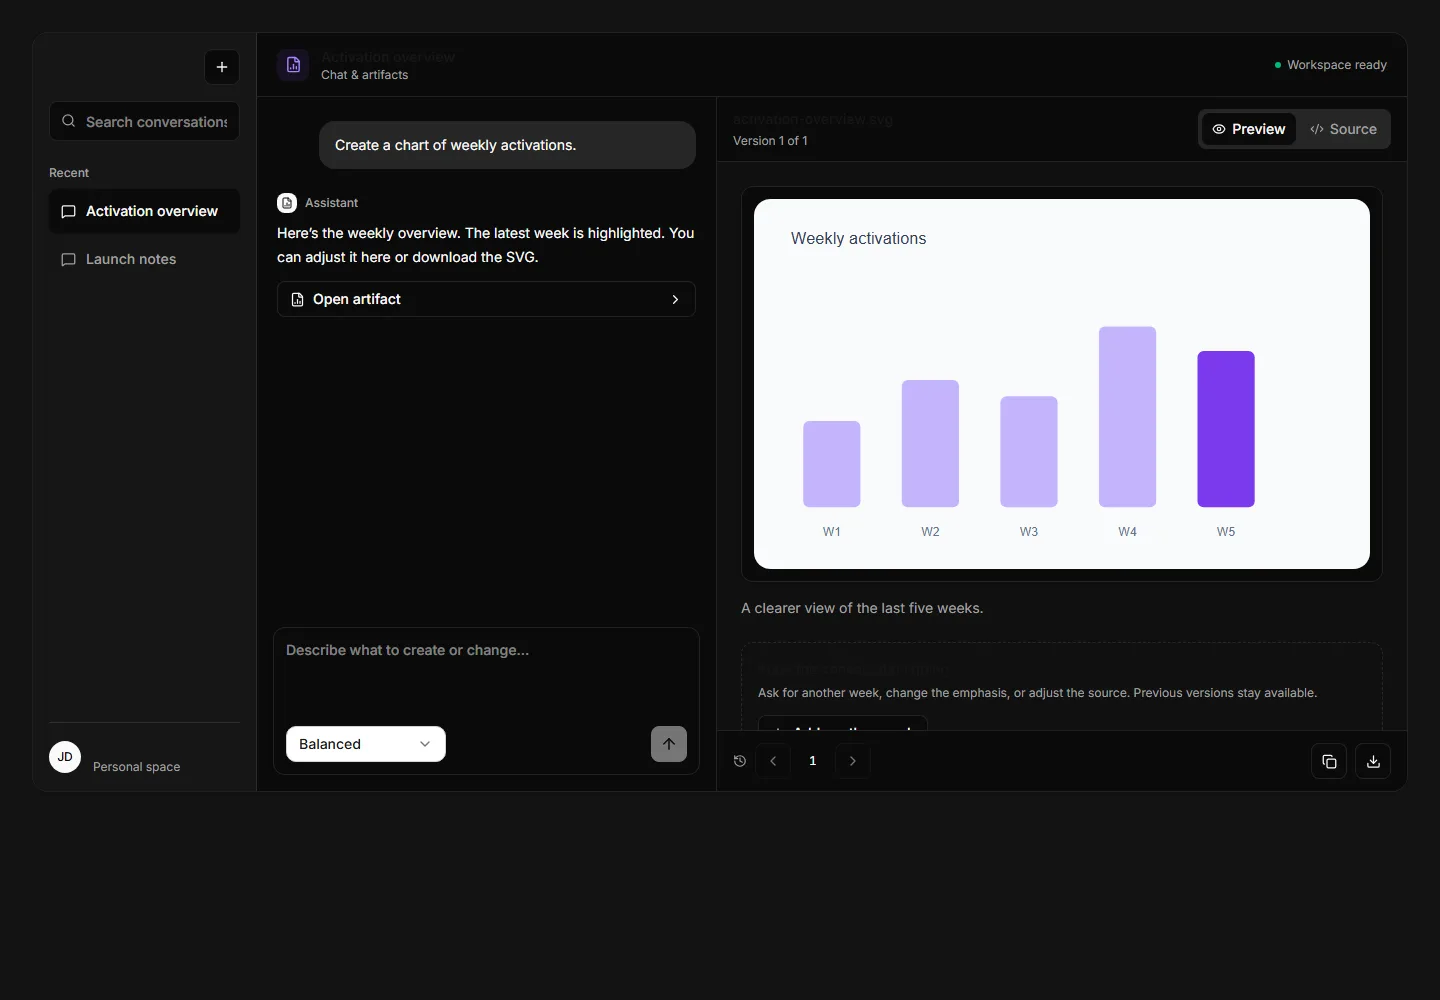Click the W3 bar in the chart
The image size is (1440, 1000).
[1029, 452]
